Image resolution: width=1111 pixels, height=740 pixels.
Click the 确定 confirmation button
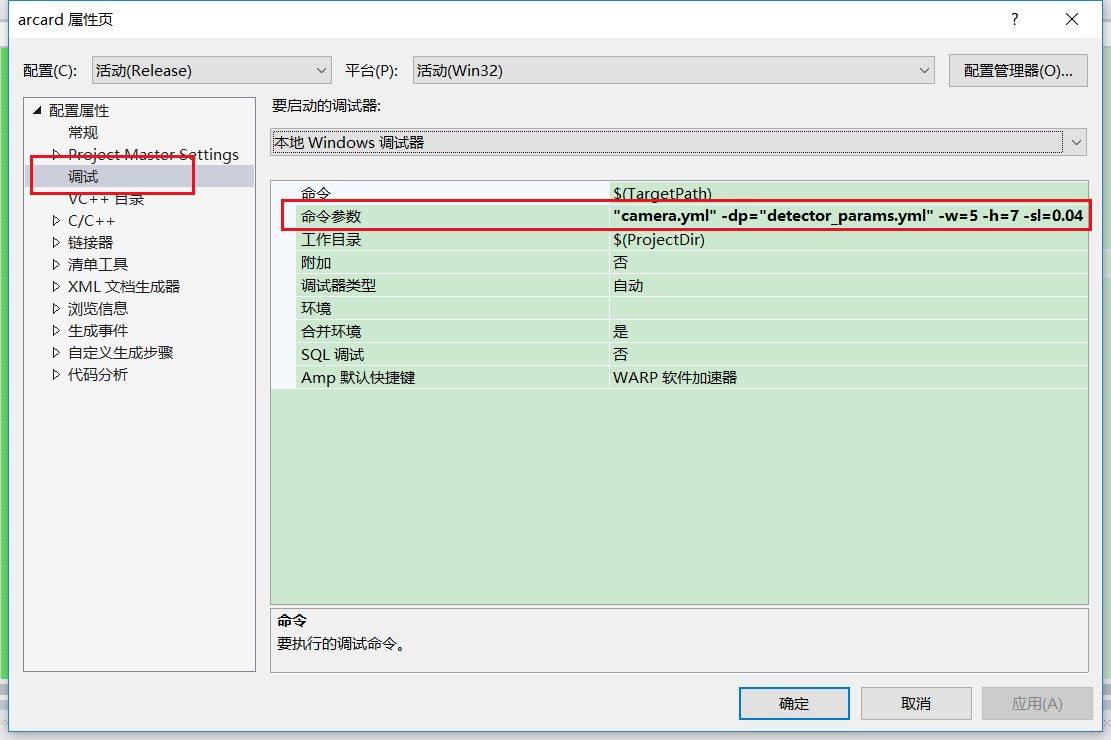click(x=794, y=703)
